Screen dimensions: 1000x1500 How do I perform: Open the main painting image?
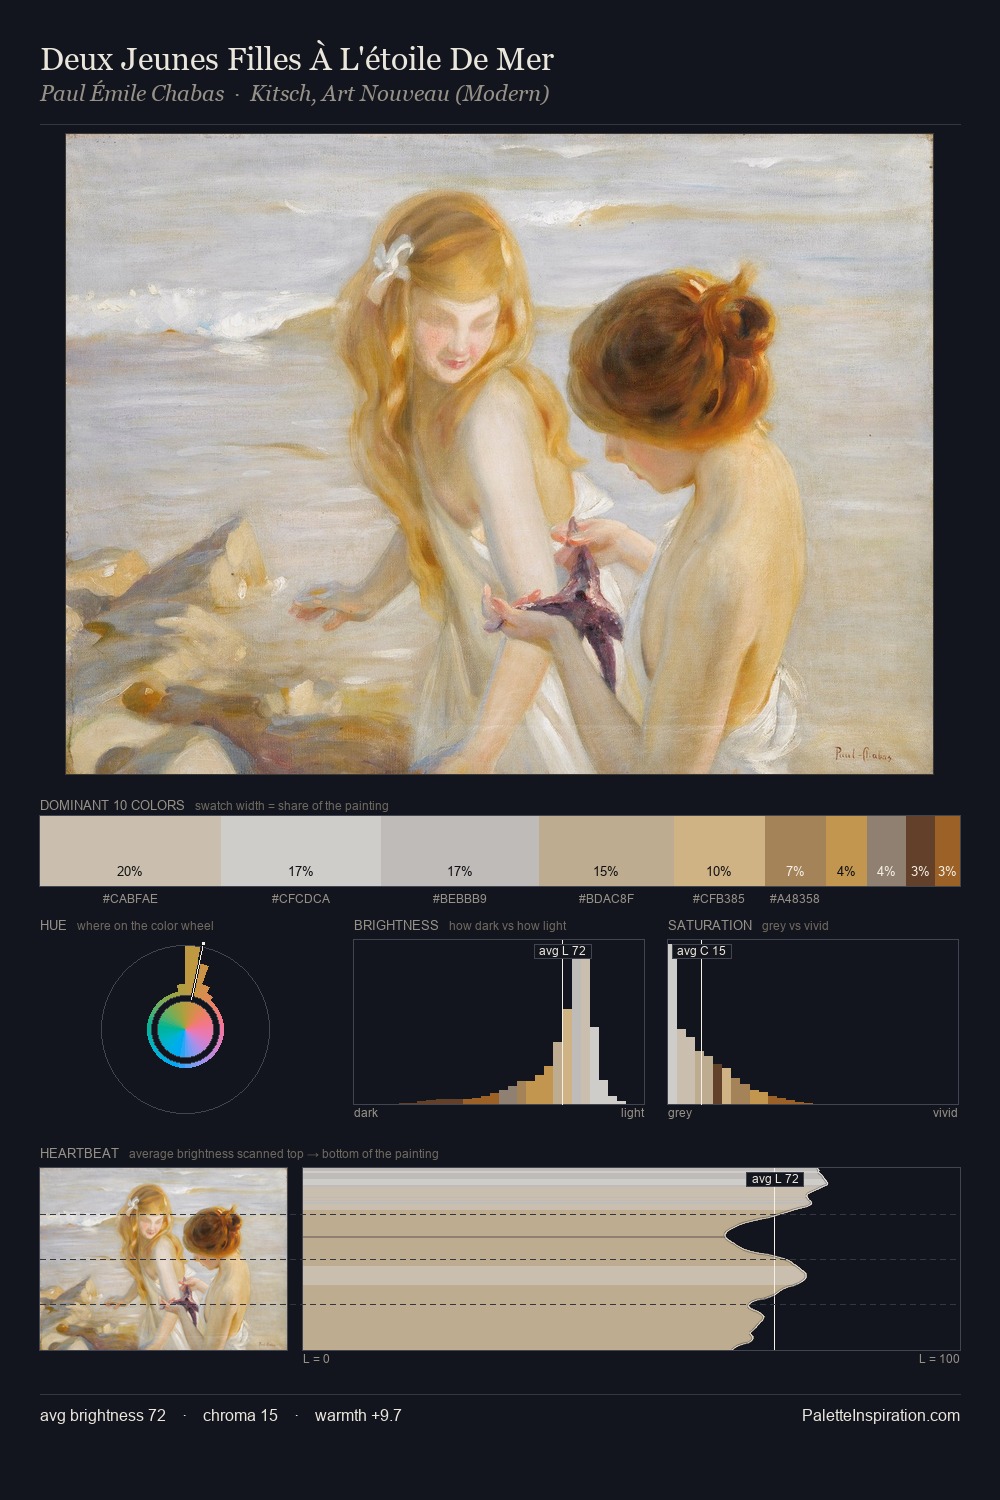(499, 454)
